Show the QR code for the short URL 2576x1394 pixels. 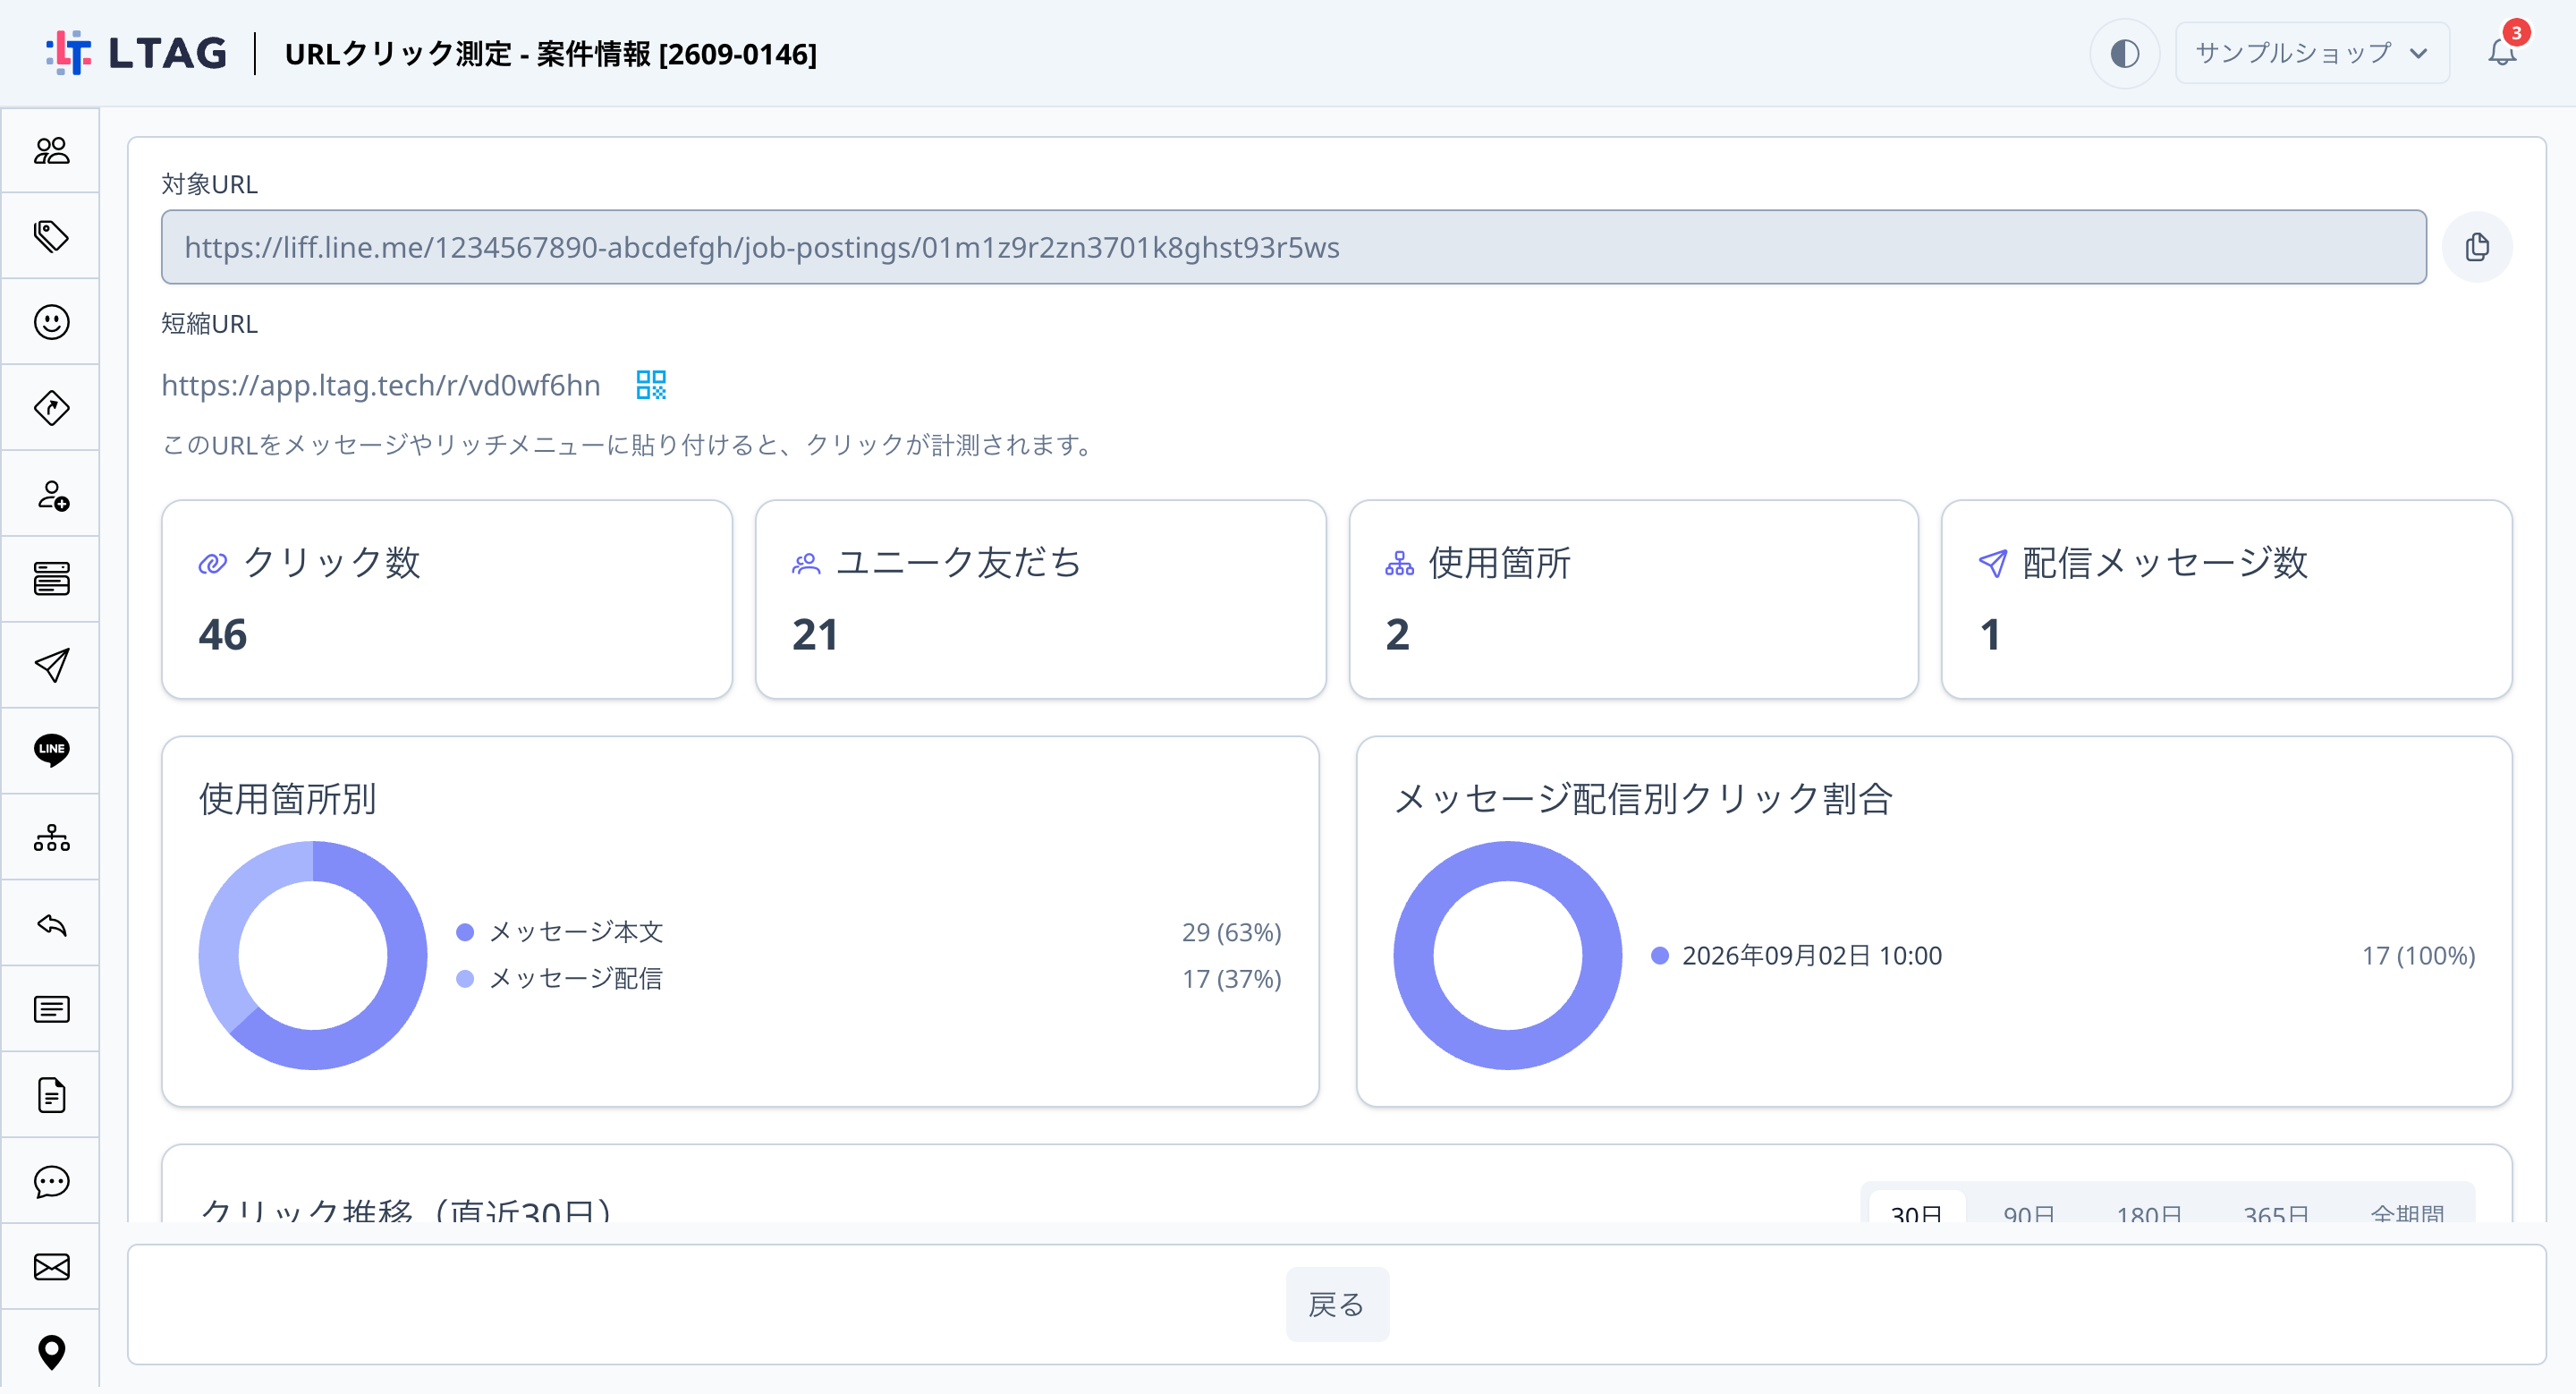point(651,385)
